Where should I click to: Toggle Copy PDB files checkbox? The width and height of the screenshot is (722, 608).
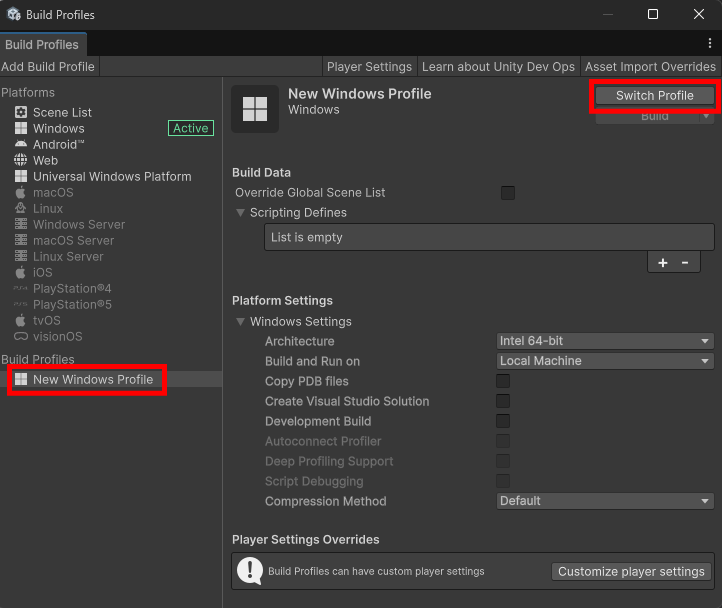(x=503, y=381)
